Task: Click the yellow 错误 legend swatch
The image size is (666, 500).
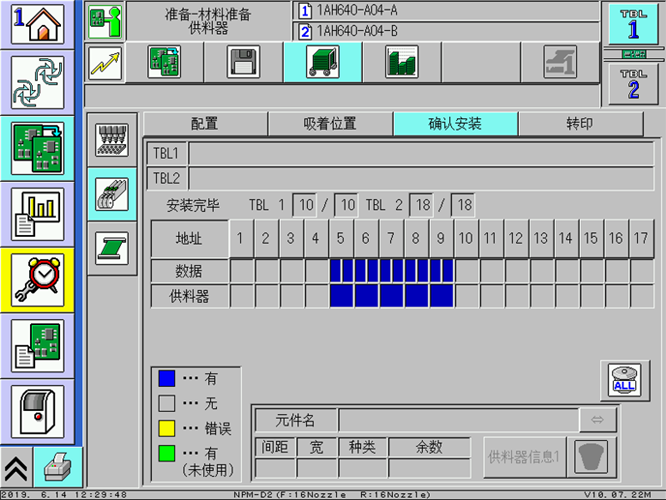Action: (166, 428)
